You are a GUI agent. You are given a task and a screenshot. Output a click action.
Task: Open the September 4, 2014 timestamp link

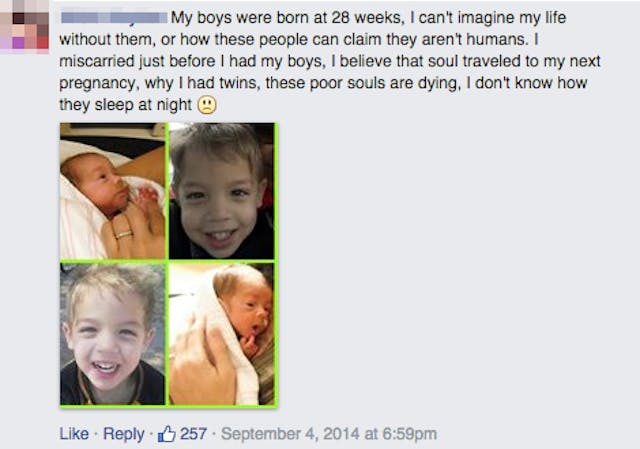(329, 434)
